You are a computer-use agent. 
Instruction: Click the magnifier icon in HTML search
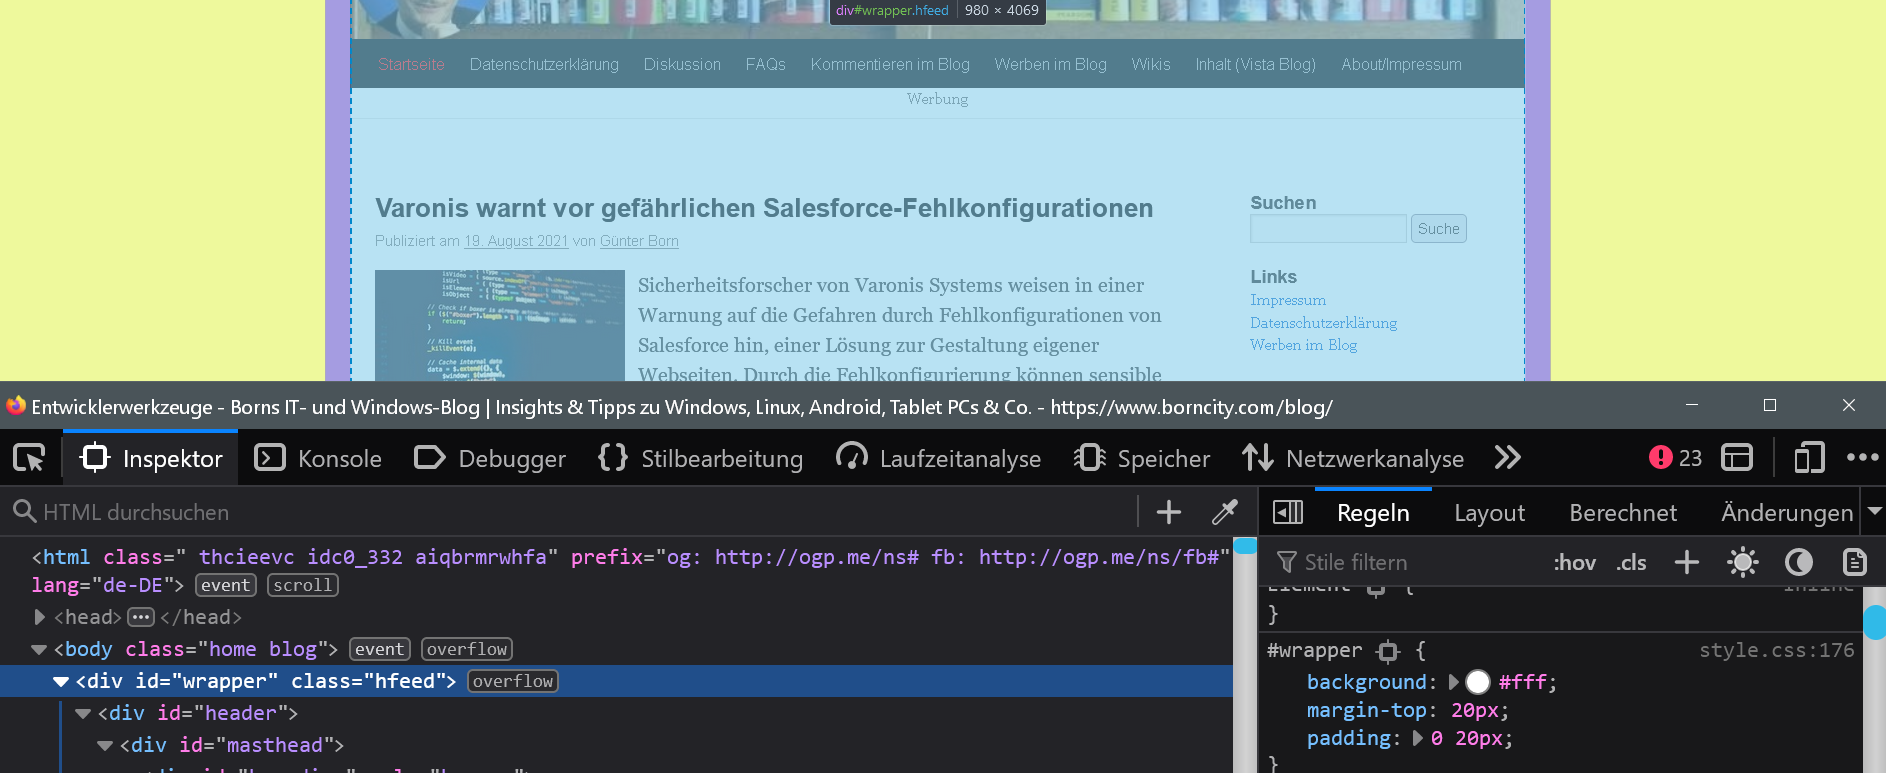(24, 512)
